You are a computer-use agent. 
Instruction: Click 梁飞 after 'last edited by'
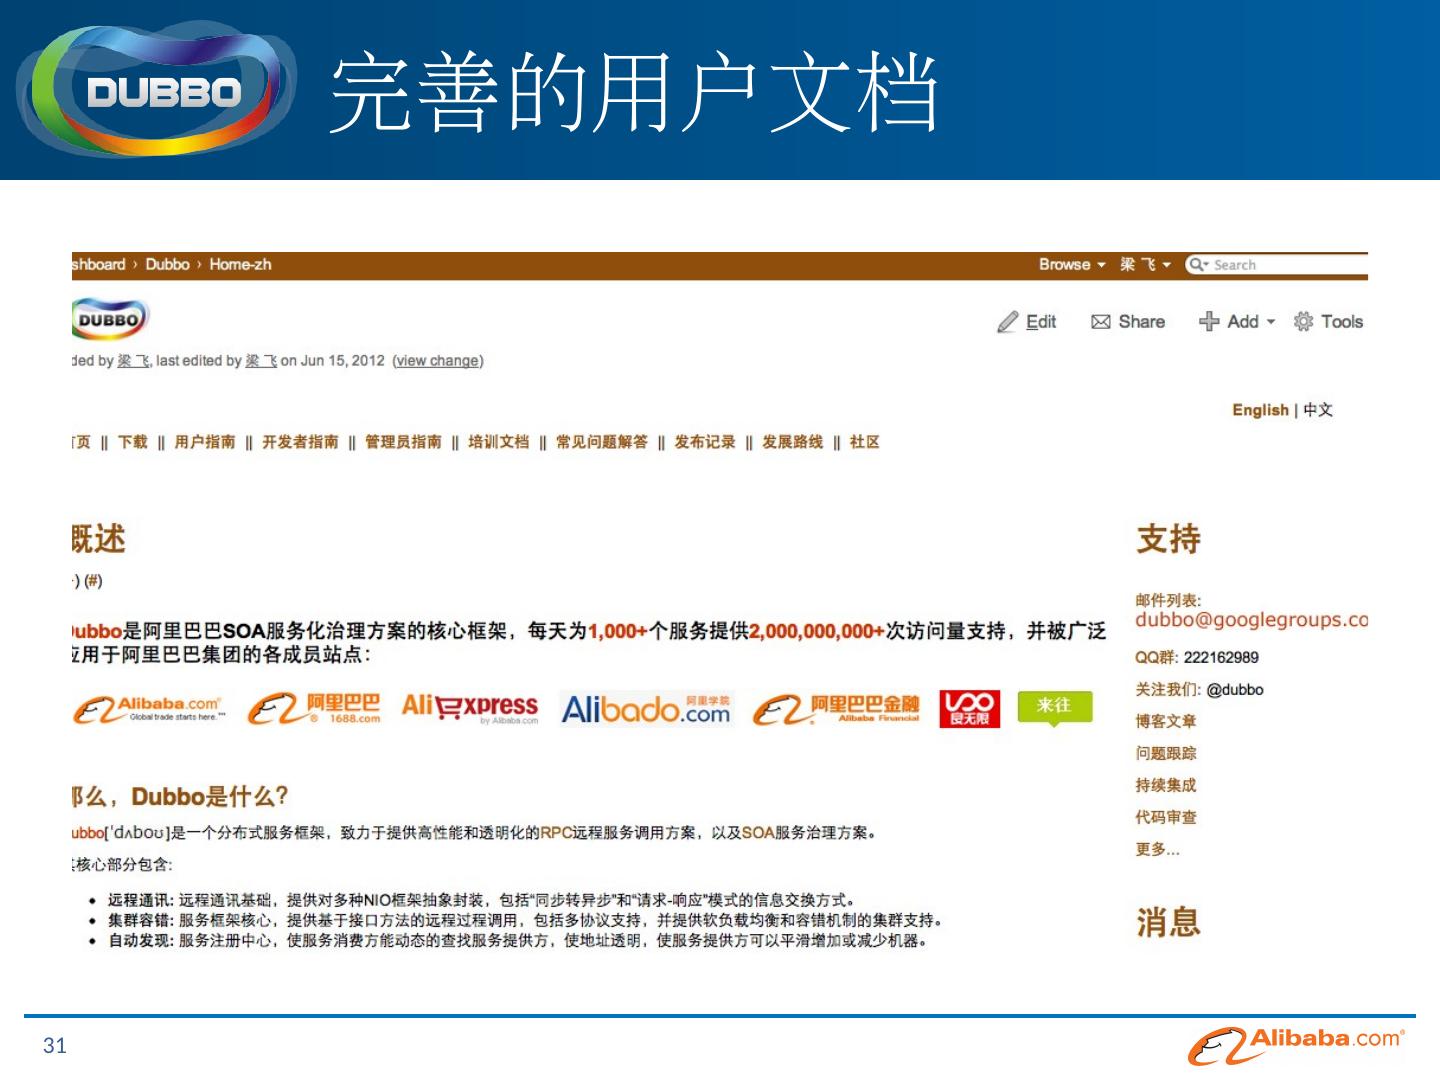[261, 361]
